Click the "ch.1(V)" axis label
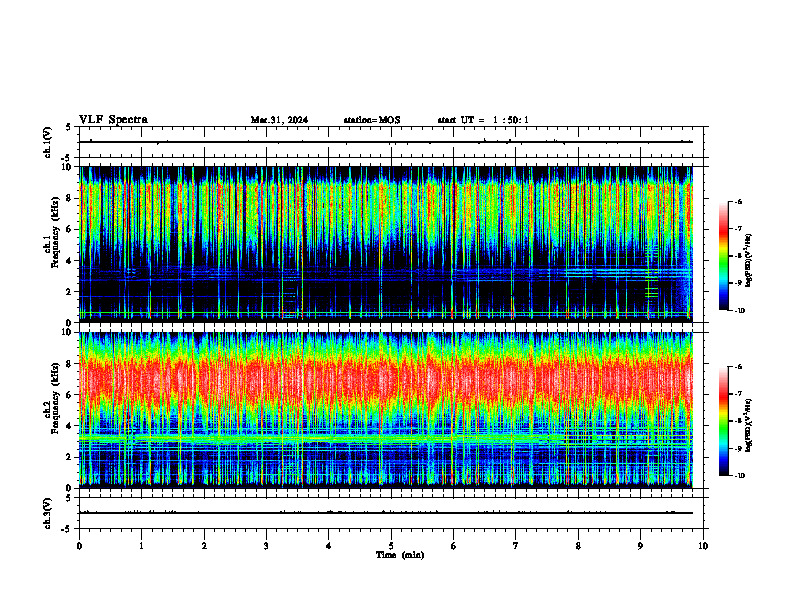 click(x=47, y=142)
